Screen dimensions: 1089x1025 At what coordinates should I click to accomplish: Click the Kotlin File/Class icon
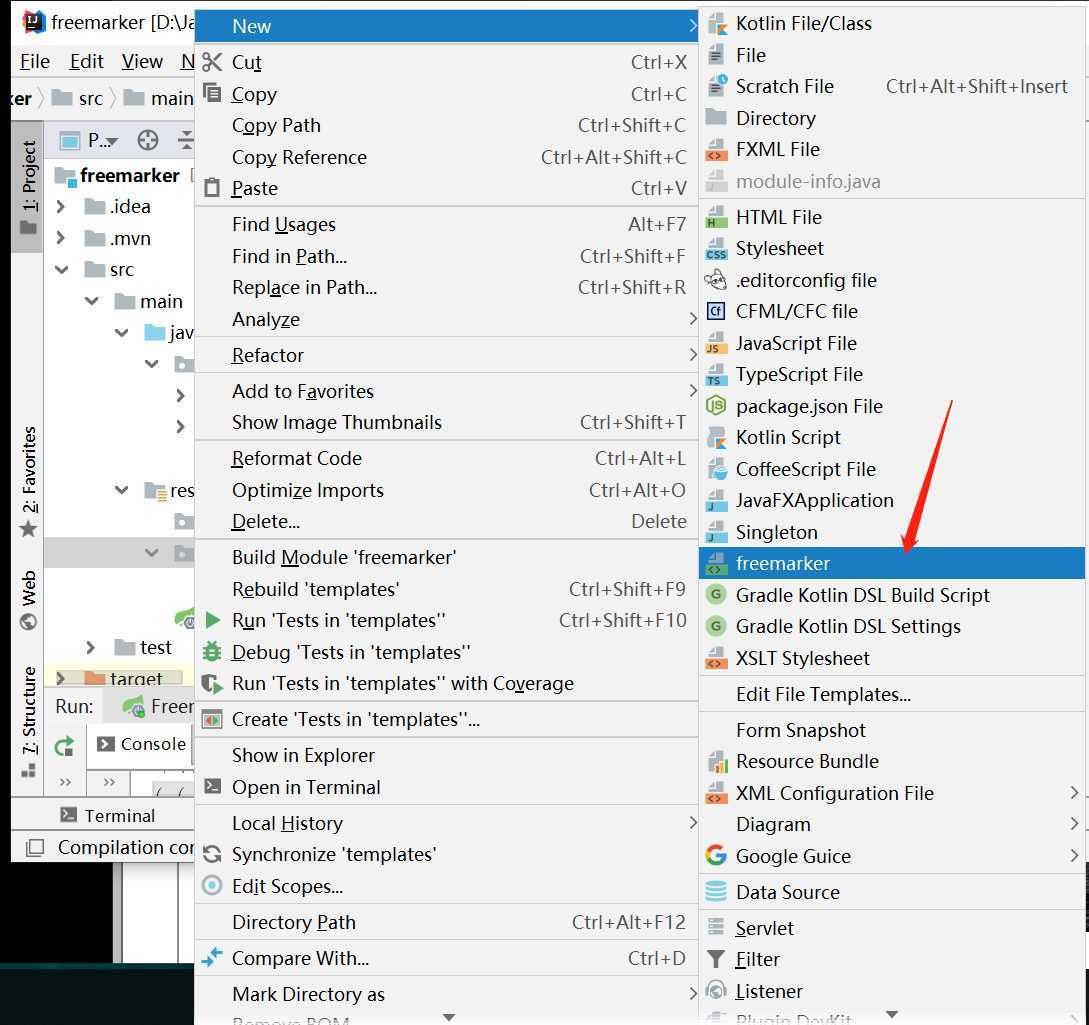(x=716, y=24)
